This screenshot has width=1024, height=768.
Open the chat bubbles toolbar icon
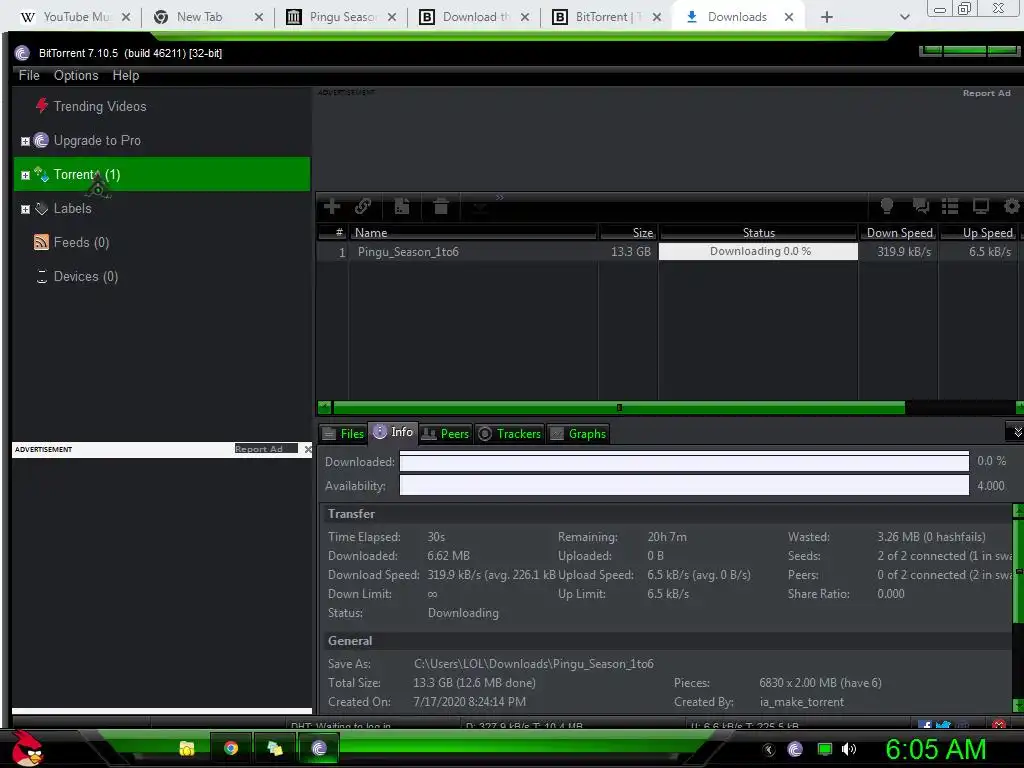(x=921, y=206)
